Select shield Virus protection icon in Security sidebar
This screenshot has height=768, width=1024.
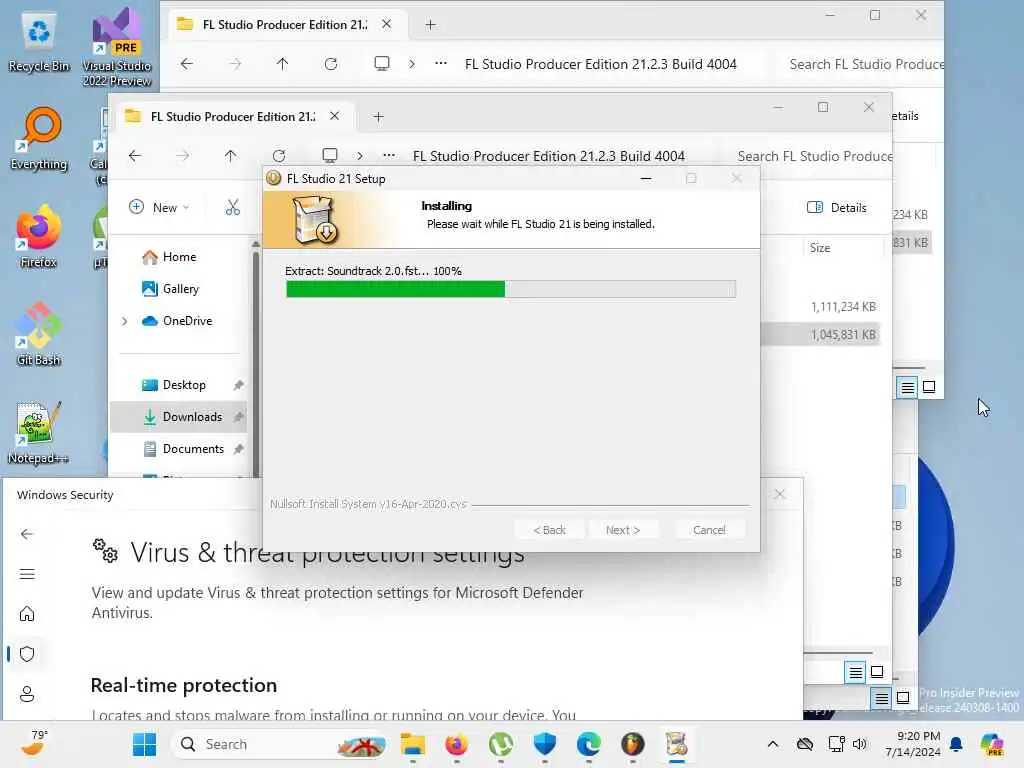pyautogui.click(x=27, y=654)
